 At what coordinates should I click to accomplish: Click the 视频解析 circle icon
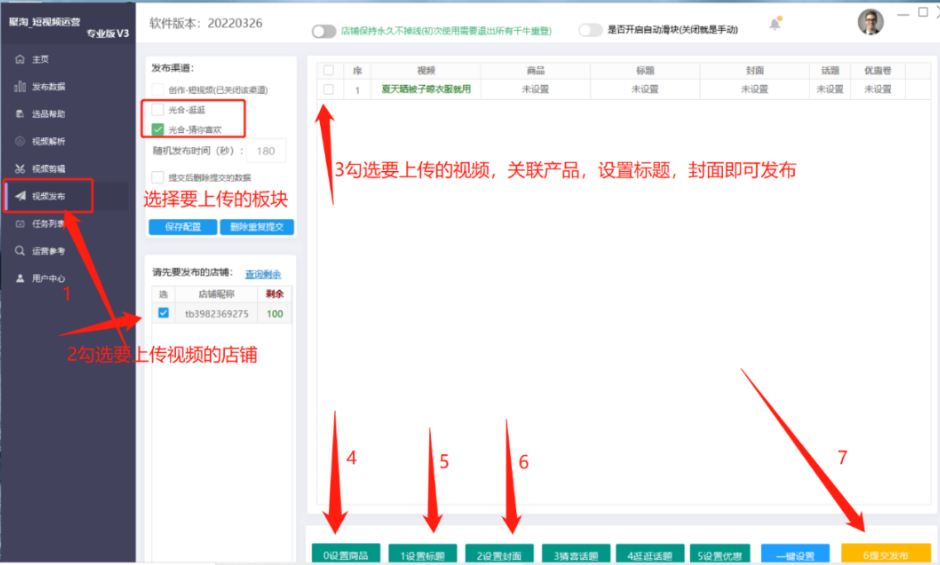tap(20, 141)
